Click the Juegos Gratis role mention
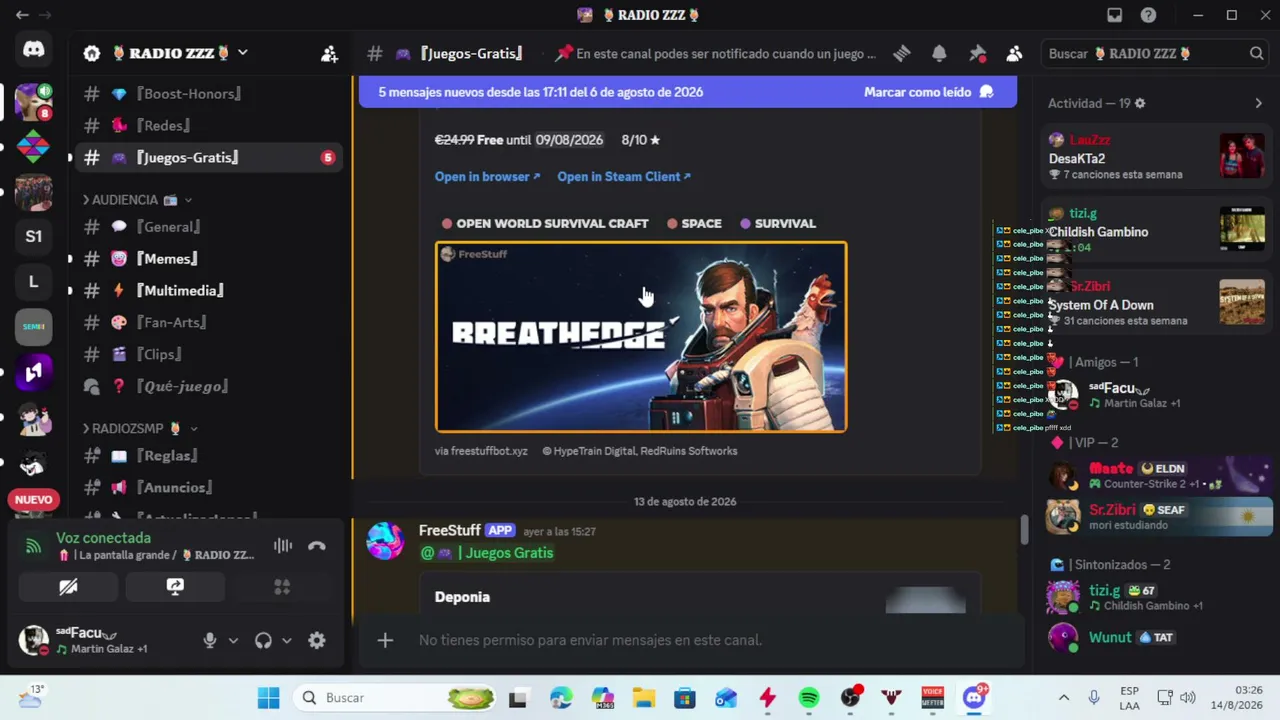 487,553
